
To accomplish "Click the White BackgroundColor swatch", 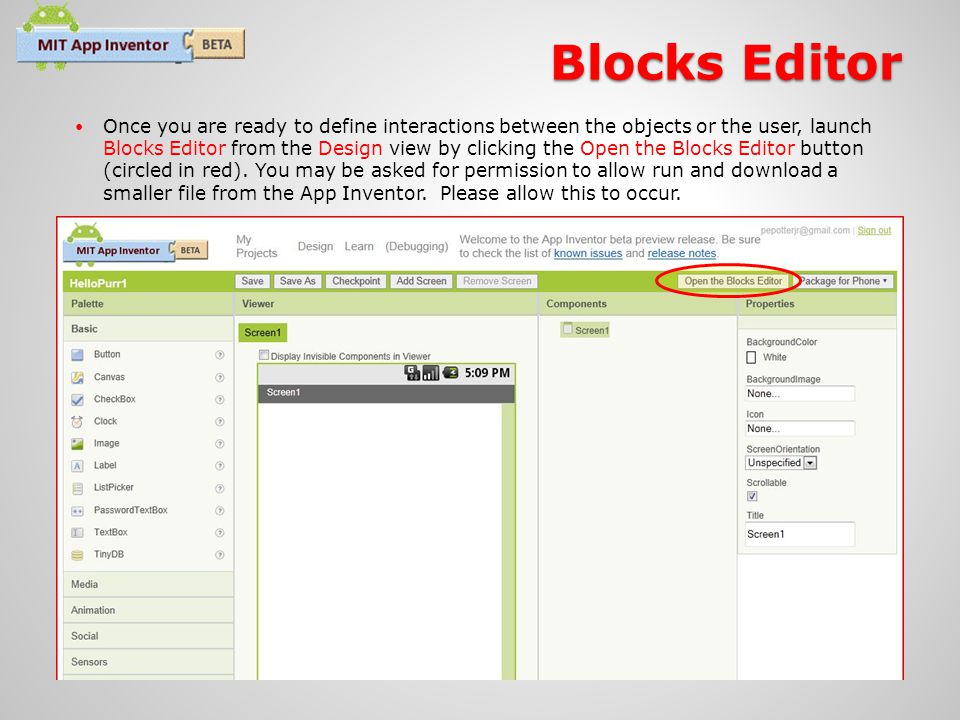I will pos(751,358).
